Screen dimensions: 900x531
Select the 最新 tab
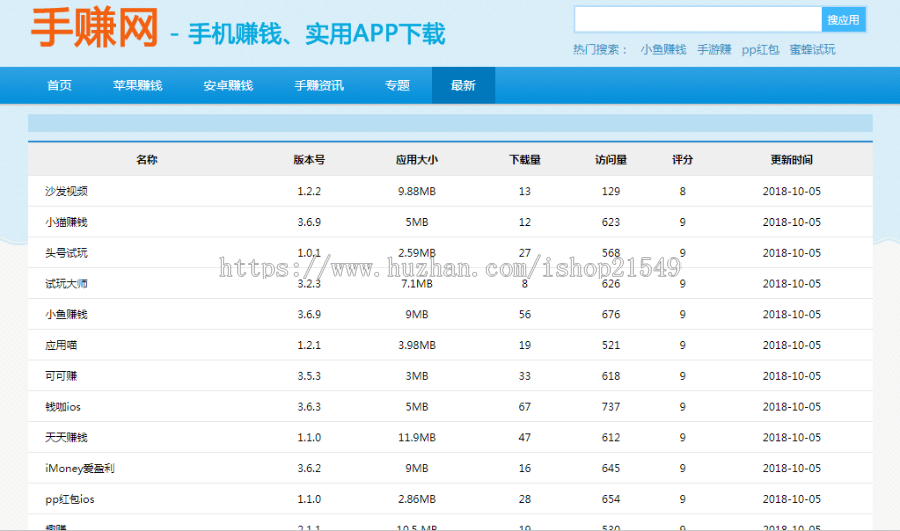(463, 86)
